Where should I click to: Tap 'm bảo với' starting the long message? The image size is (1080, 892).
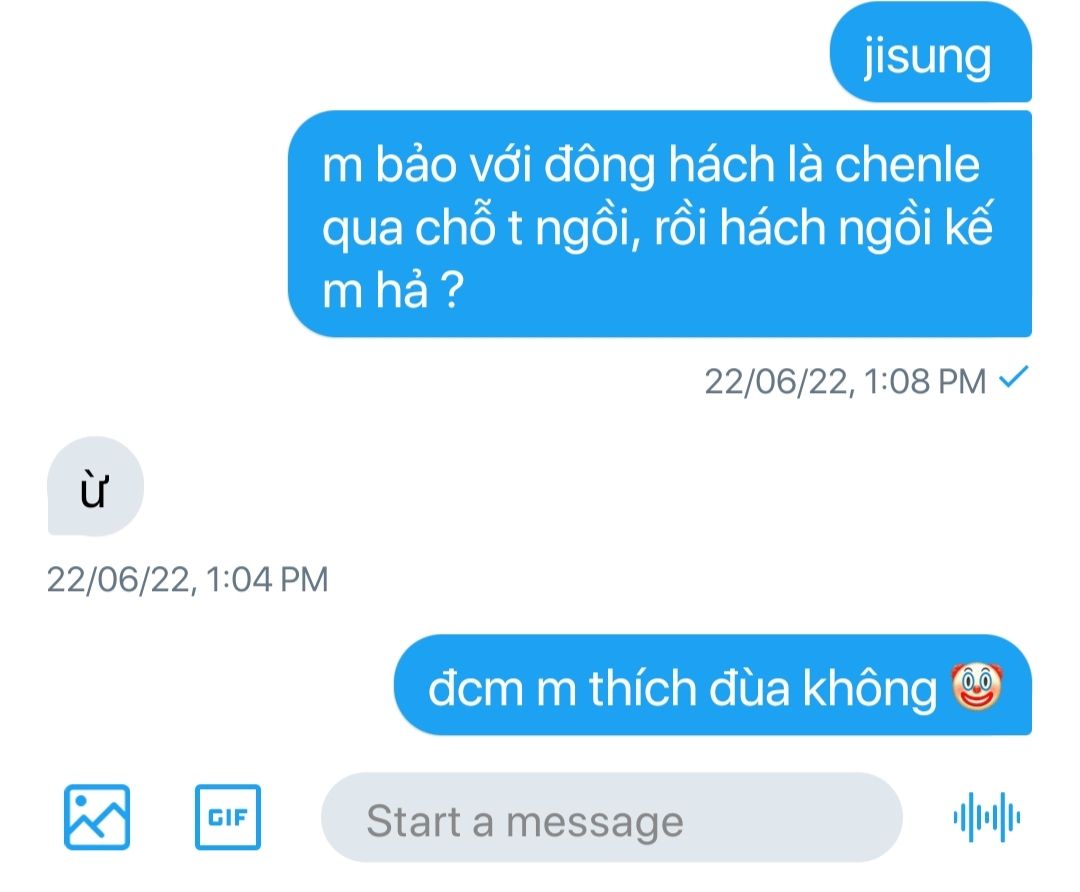pyautogui.click(x=426, y=165)
